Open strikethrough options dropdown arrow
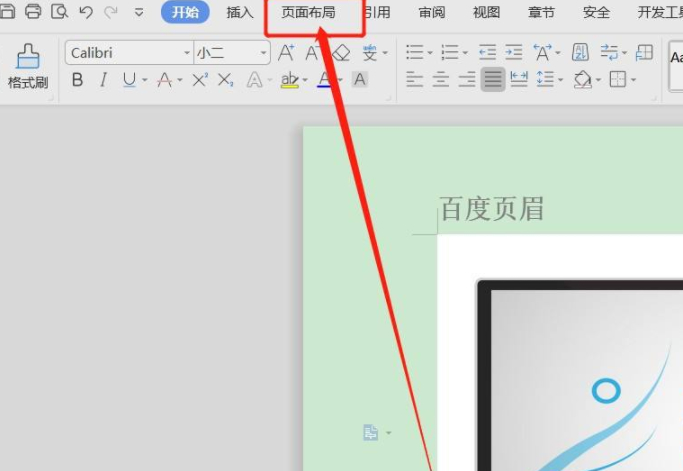The height and width of the screenshot is (471, 683). coord(179,80)
